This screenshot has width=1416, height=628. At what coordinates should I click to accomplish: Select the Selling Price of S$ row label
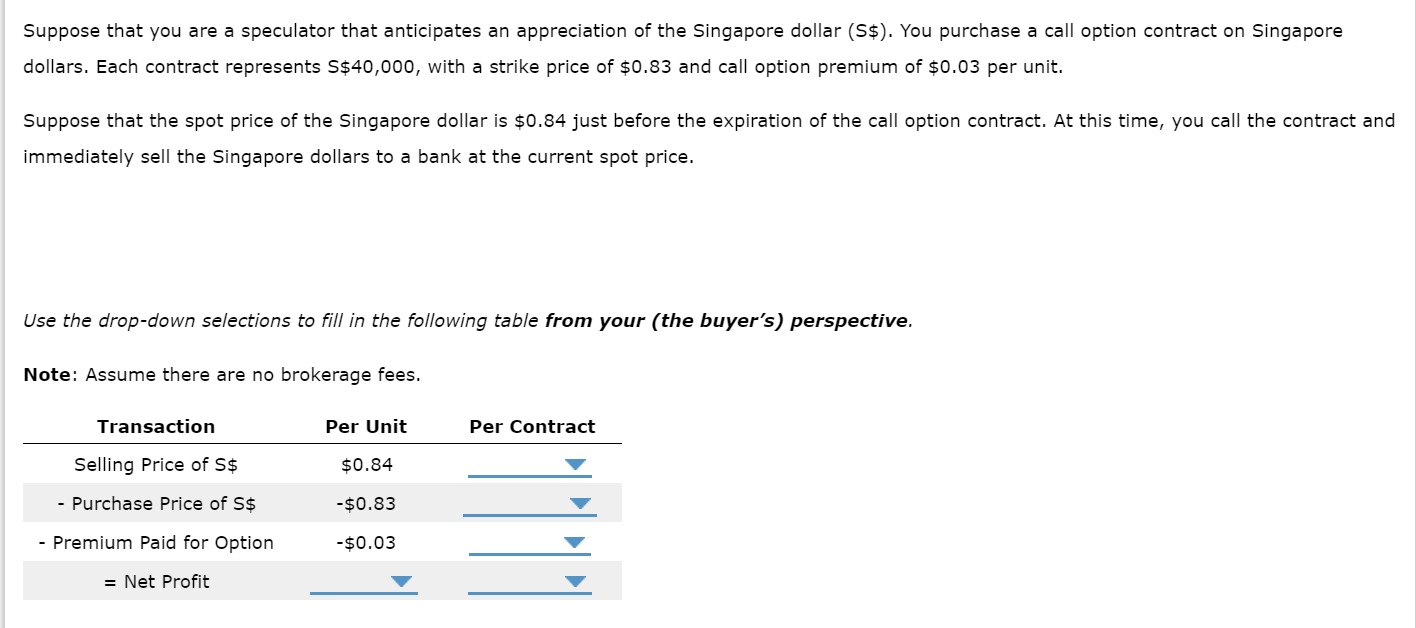156,465
